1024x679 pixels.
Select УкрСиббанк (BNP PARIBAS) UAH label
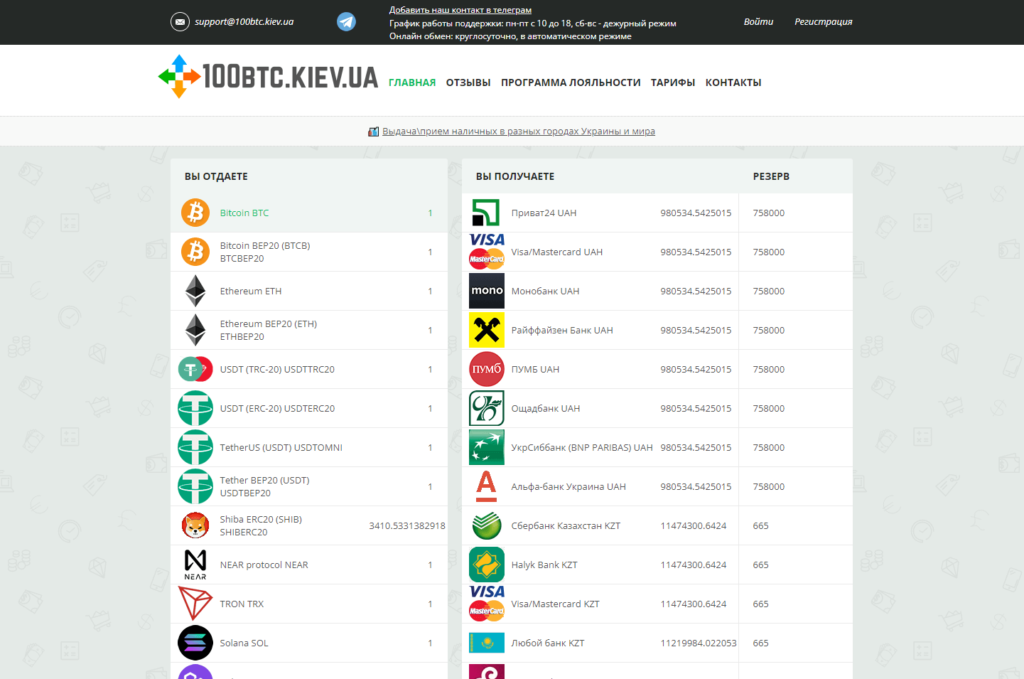coord(582,448)
